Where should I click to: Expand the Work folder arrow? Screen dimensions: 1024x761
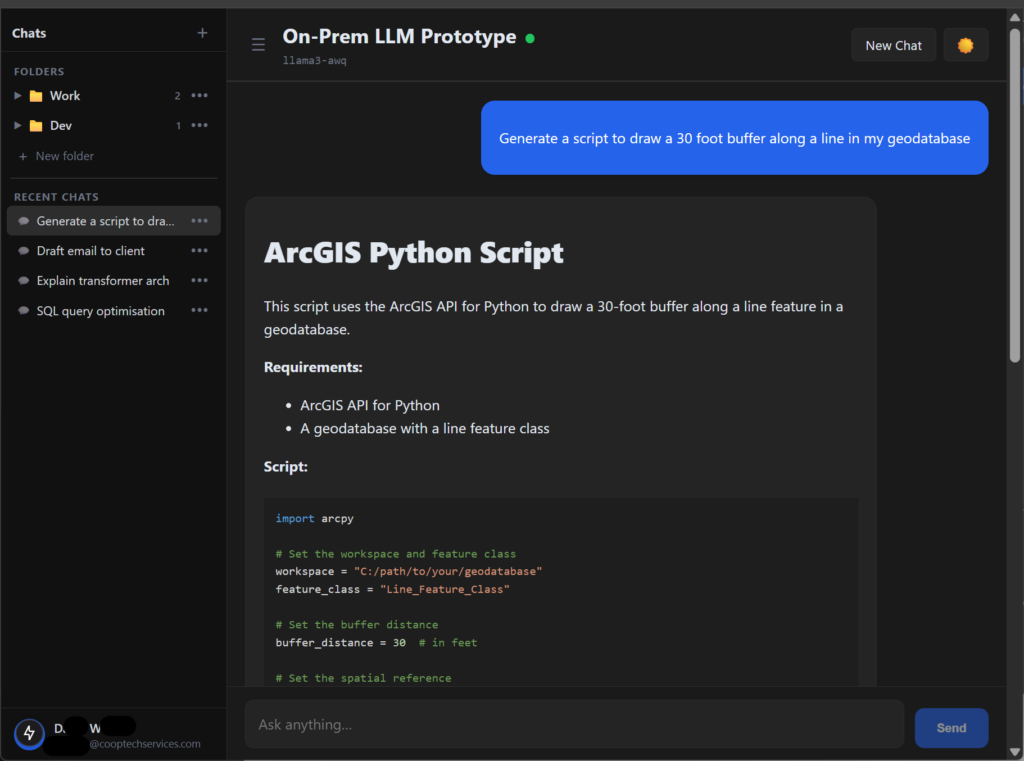coord(18,96)
